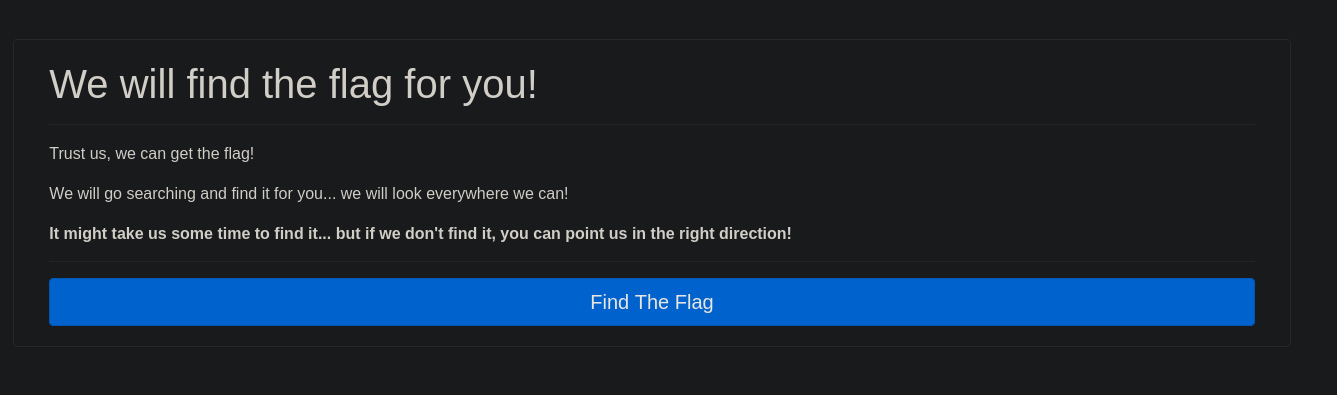Click the Find The Flag button
1337x395 pixels.
click(x=651, y=302)
